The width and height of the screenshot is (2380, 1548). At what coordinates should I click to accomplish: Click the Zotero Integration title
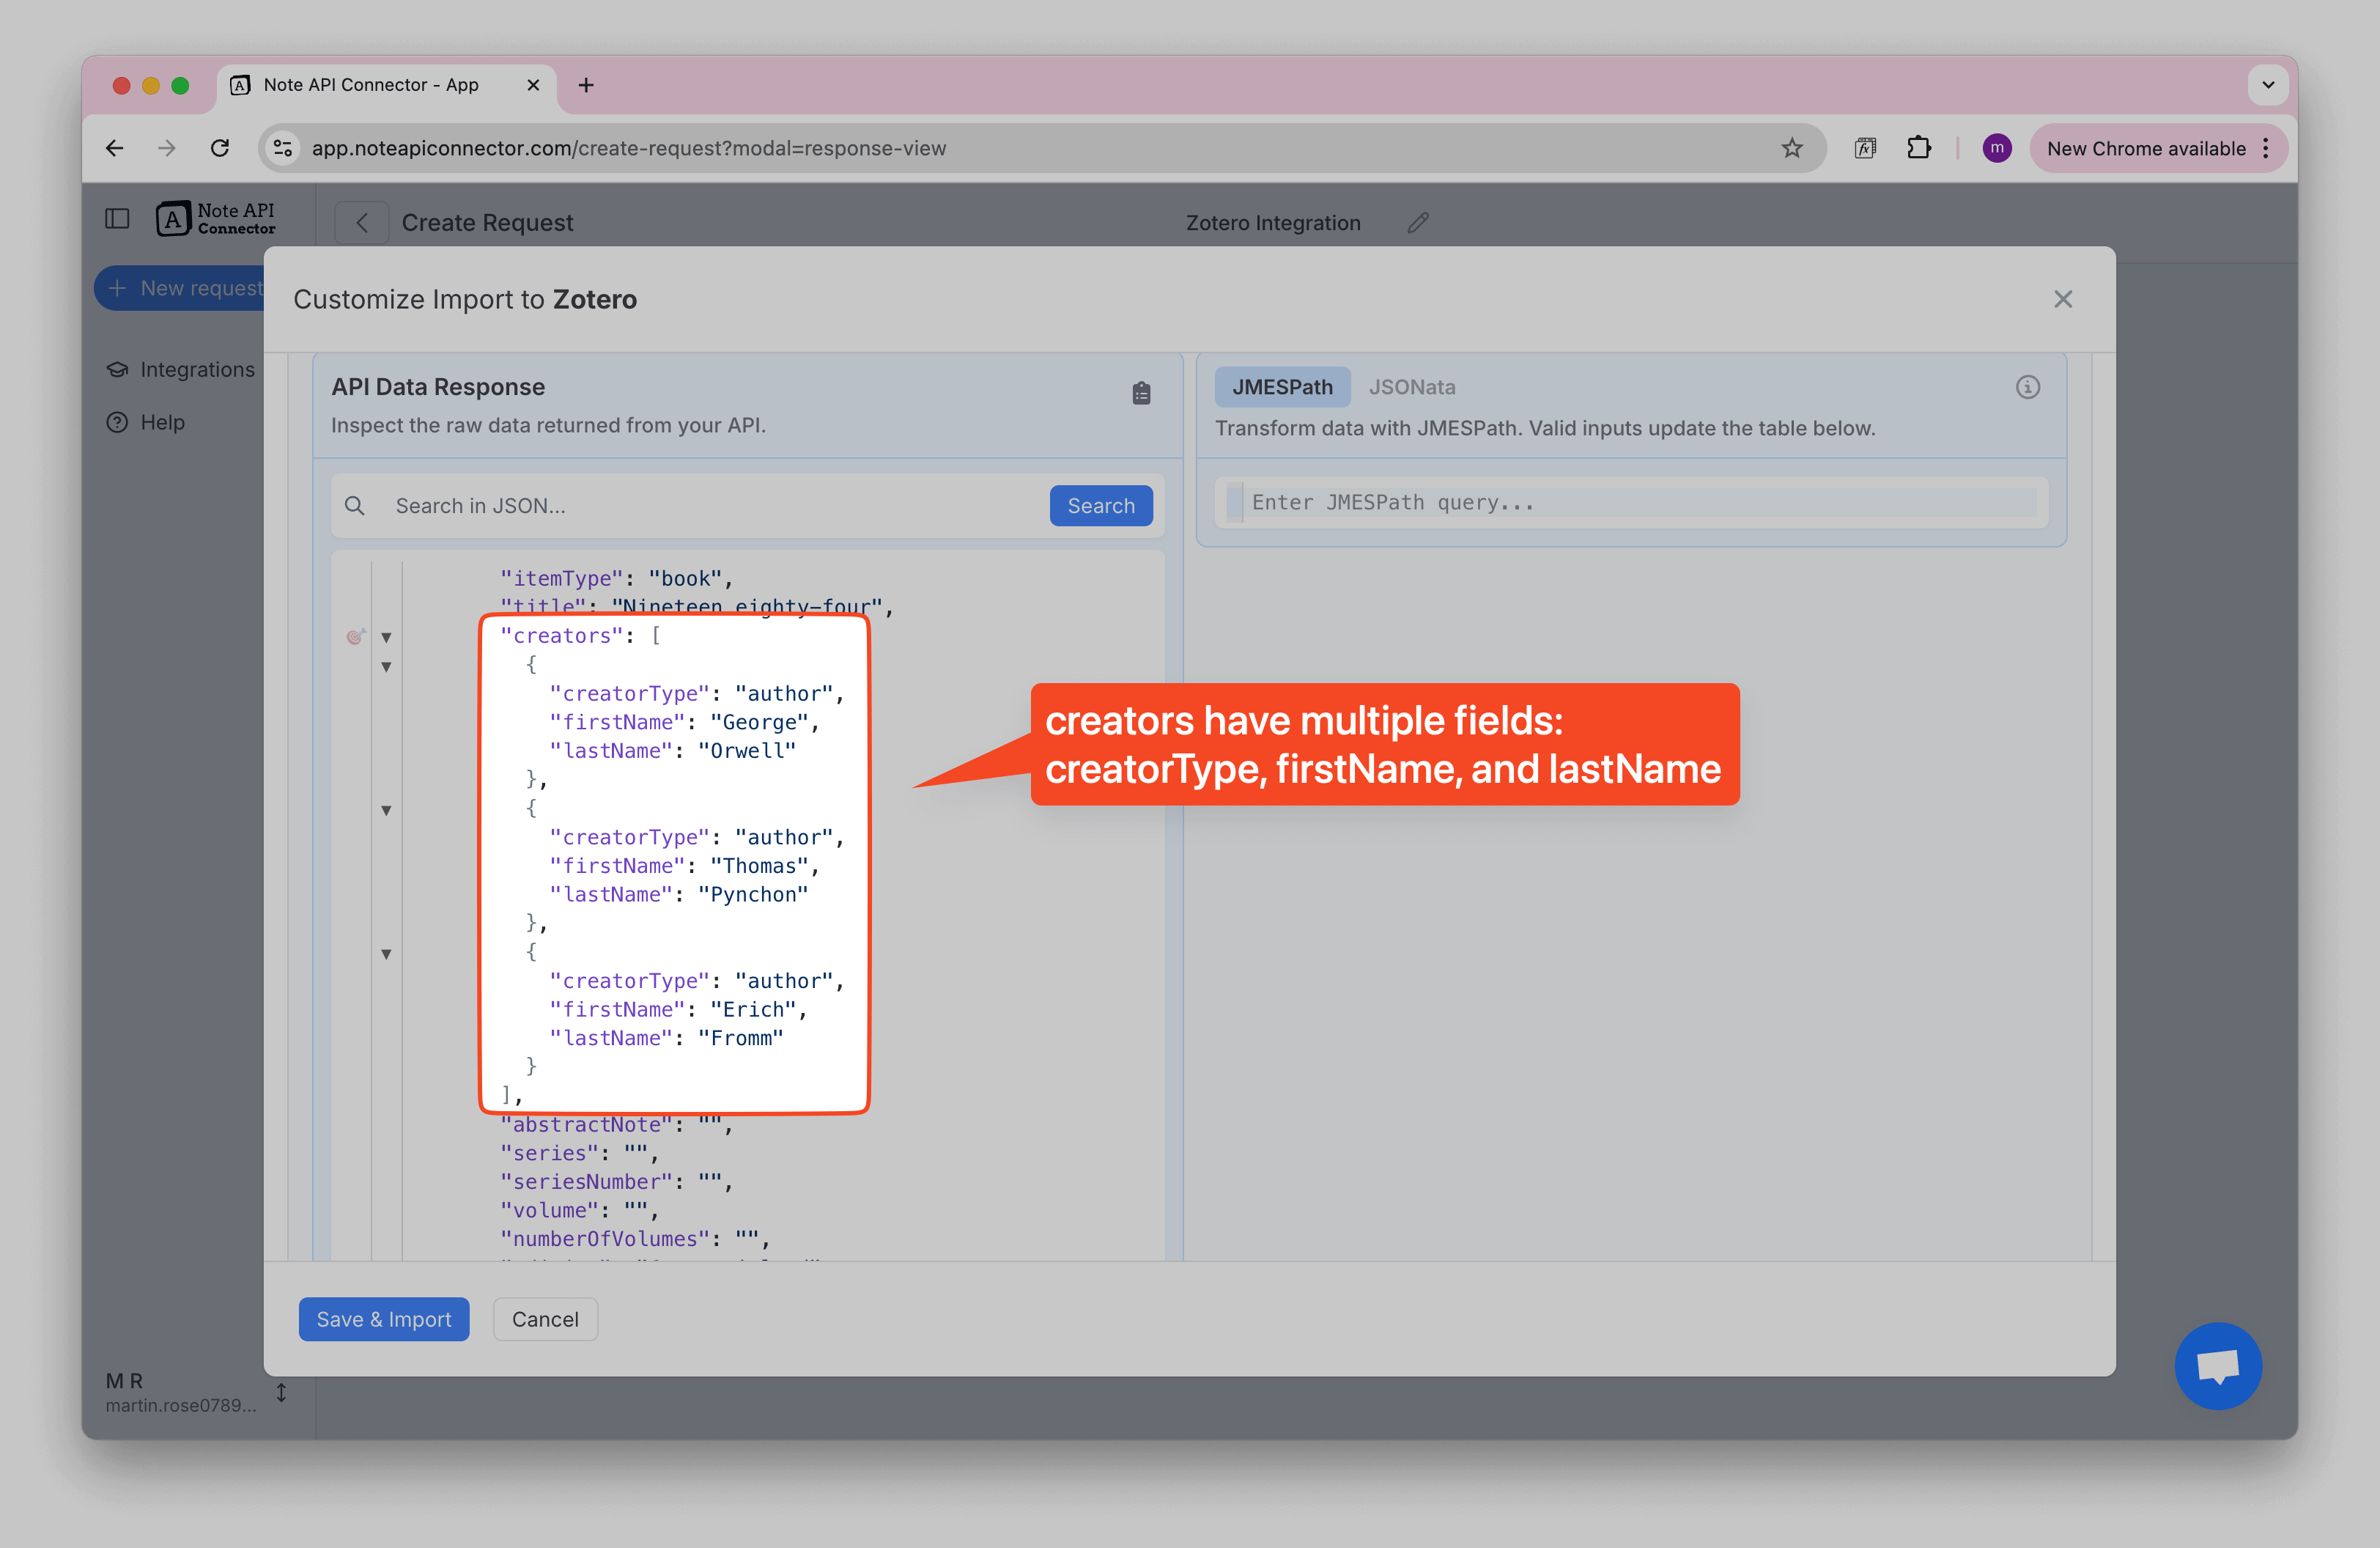coord(1272,222)
